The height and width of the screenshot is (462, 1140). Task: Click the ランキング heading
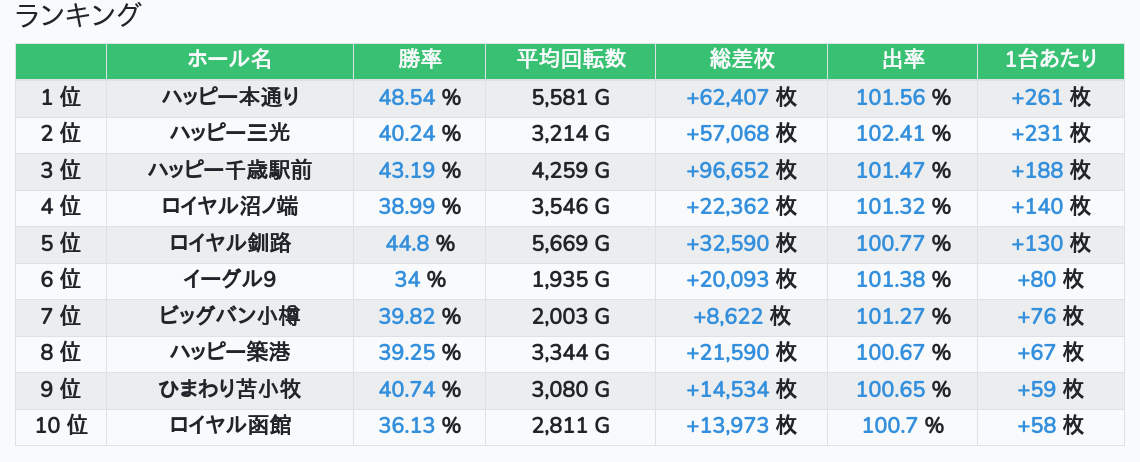click(x=79, y=16)
